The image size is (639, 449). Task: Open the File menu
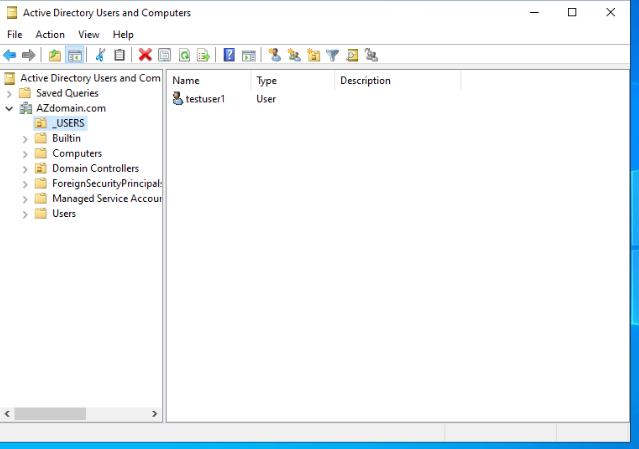(x=15, y=35)
